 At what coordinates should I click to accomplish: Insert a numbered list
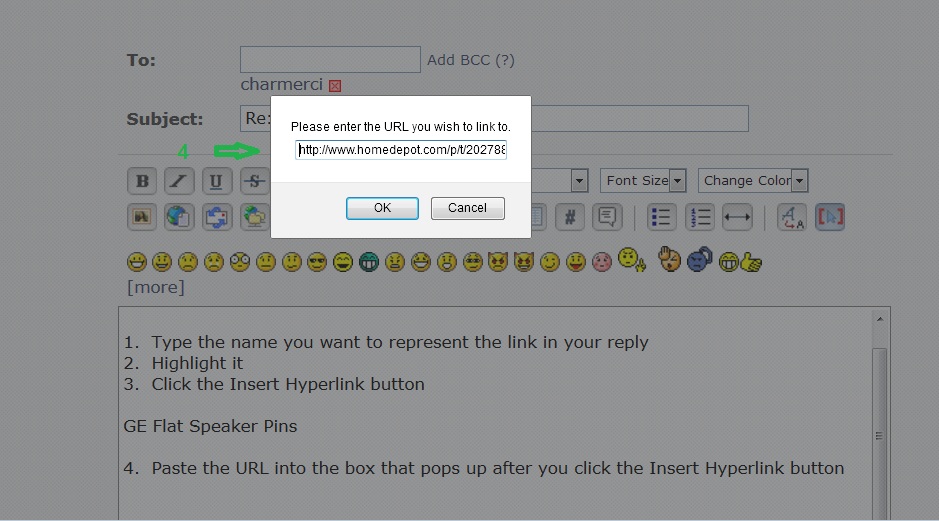tap(699, 217)
